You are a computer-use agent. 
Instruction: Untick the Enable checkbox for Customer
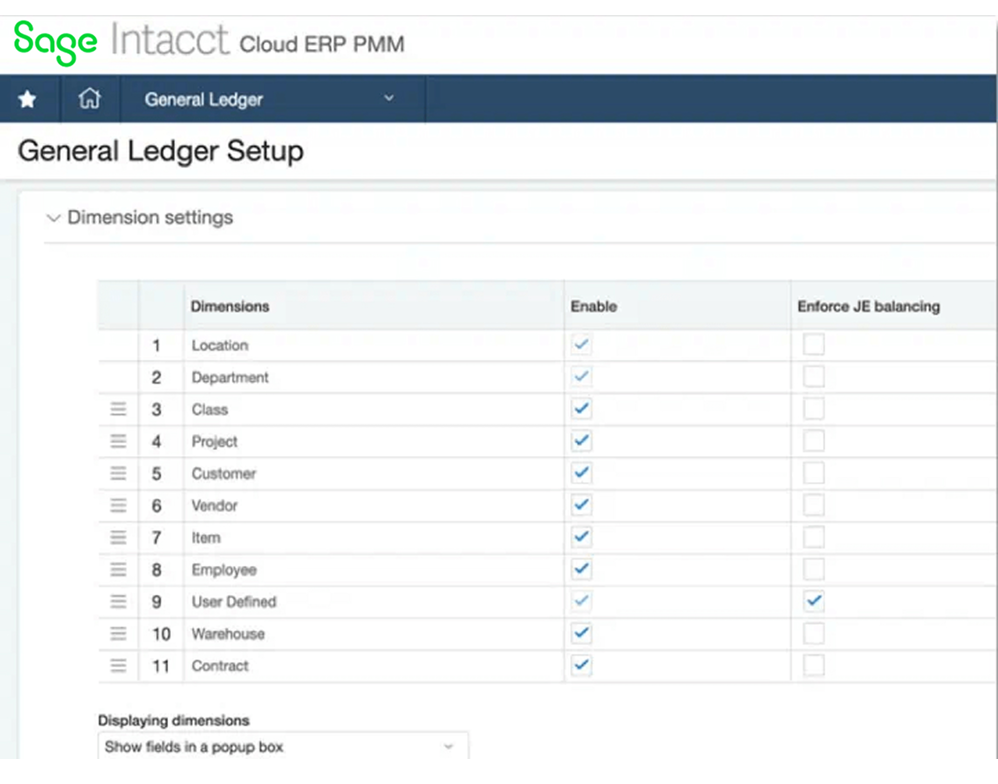pyautogui.click(x=581, y=473)
